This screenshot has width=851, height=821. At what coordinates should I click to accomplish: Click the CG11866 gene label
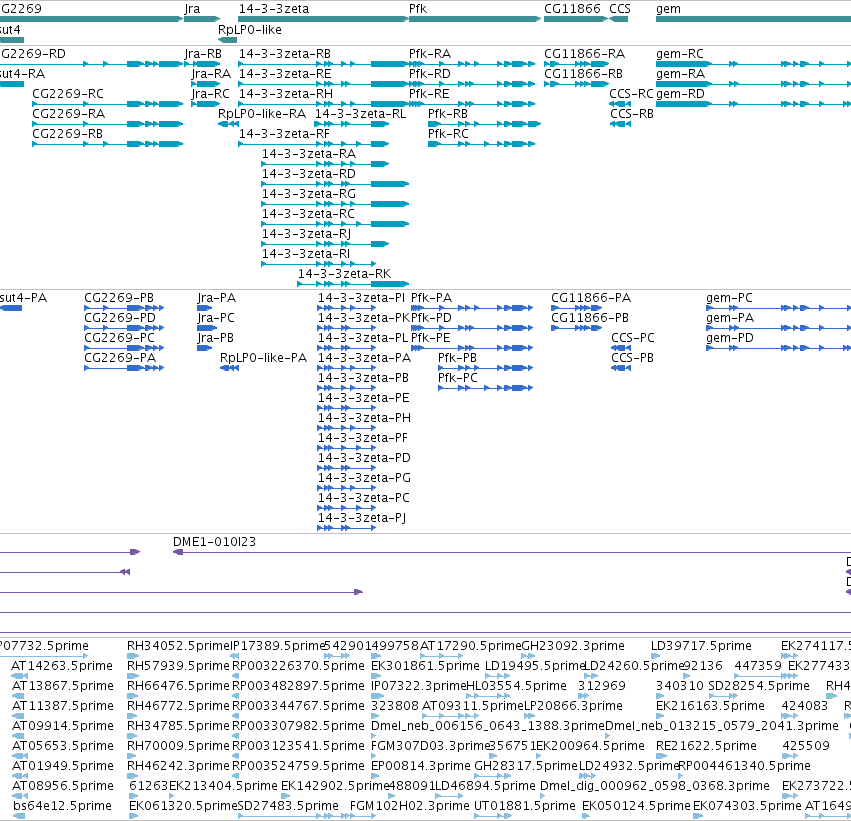(572, 9)
